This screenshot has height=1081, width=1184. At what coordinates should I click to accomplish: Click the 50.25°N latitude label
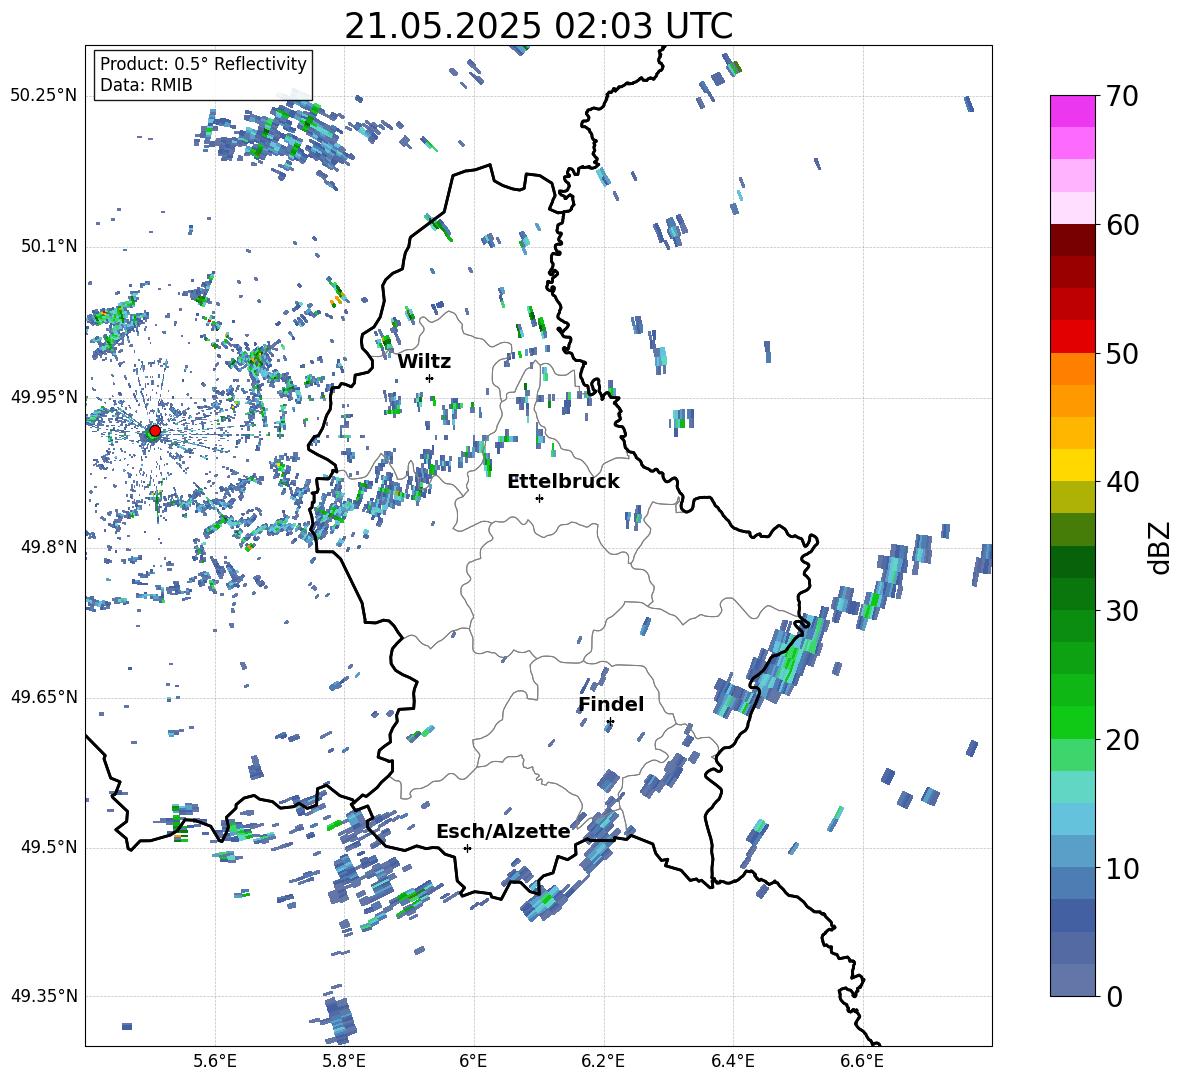point(44,96)
